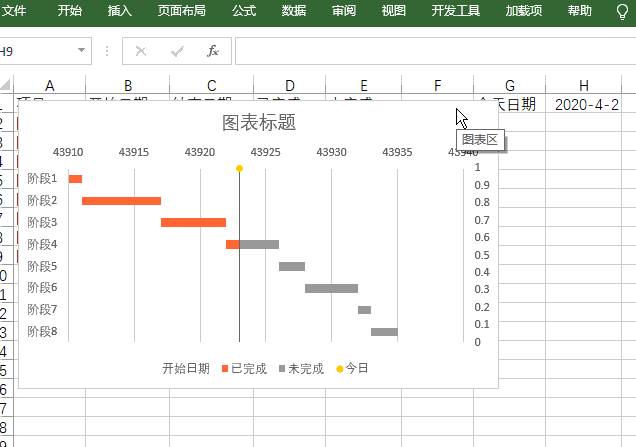
Task: Select the yellow 今日 marker dot in chart
Action: click(239, 168)
